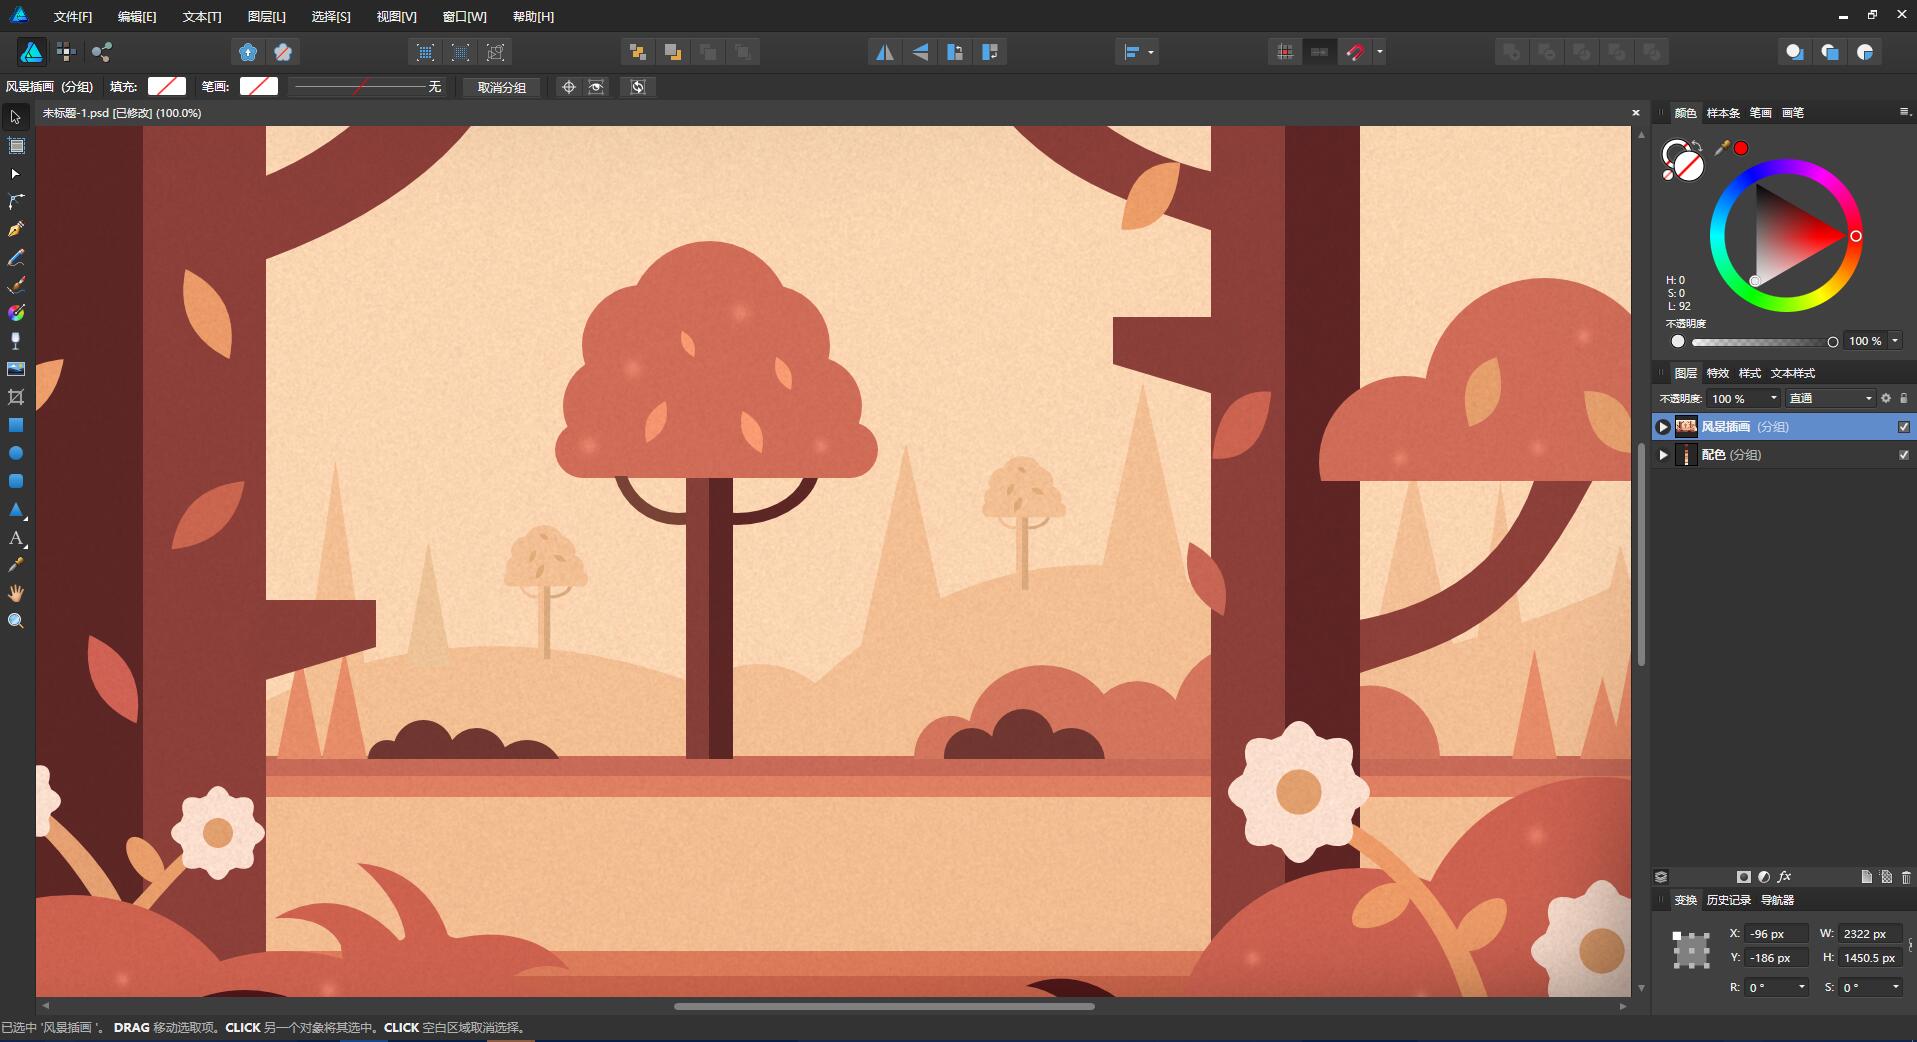The height and width of the screenshot is (1042, 1917).
Task: Toggle the eye icon in context toolbar
Action: click(x=596, y=87)
